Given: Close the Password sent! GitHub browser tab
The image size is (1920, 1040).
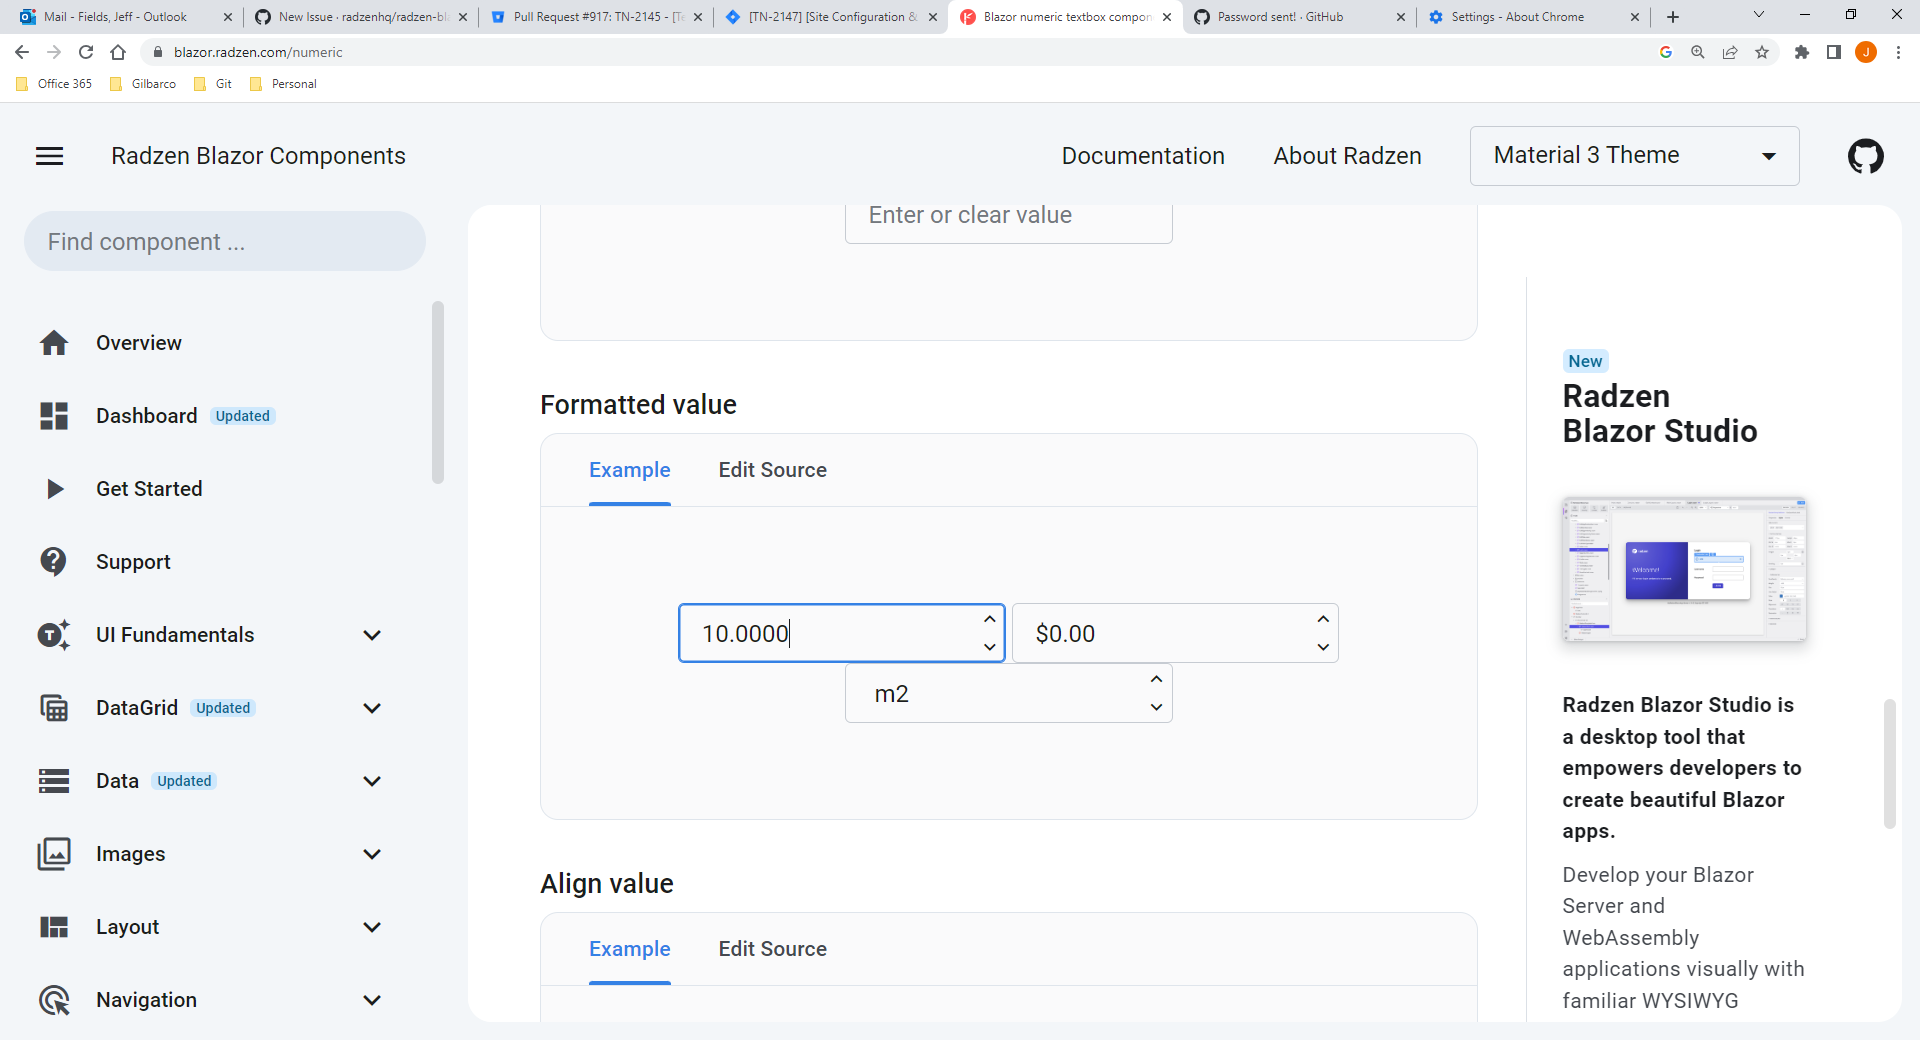Looking at the screenshot, I should (x=1400, y=17).
